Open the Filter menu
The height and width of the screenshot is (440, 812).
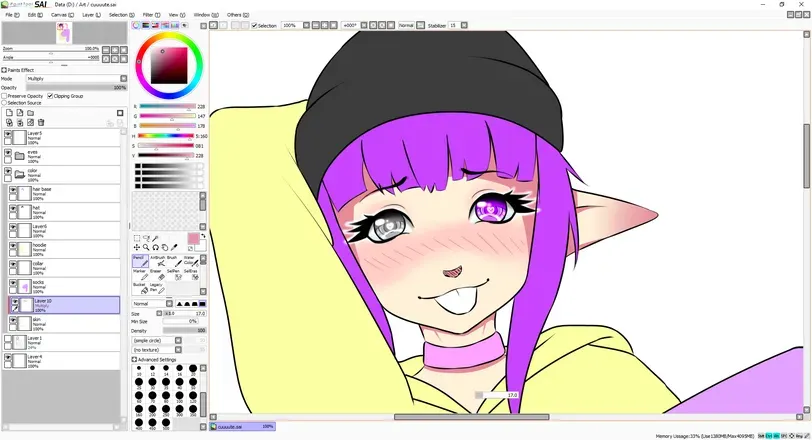pyautogui.click(x=151, y=15)
